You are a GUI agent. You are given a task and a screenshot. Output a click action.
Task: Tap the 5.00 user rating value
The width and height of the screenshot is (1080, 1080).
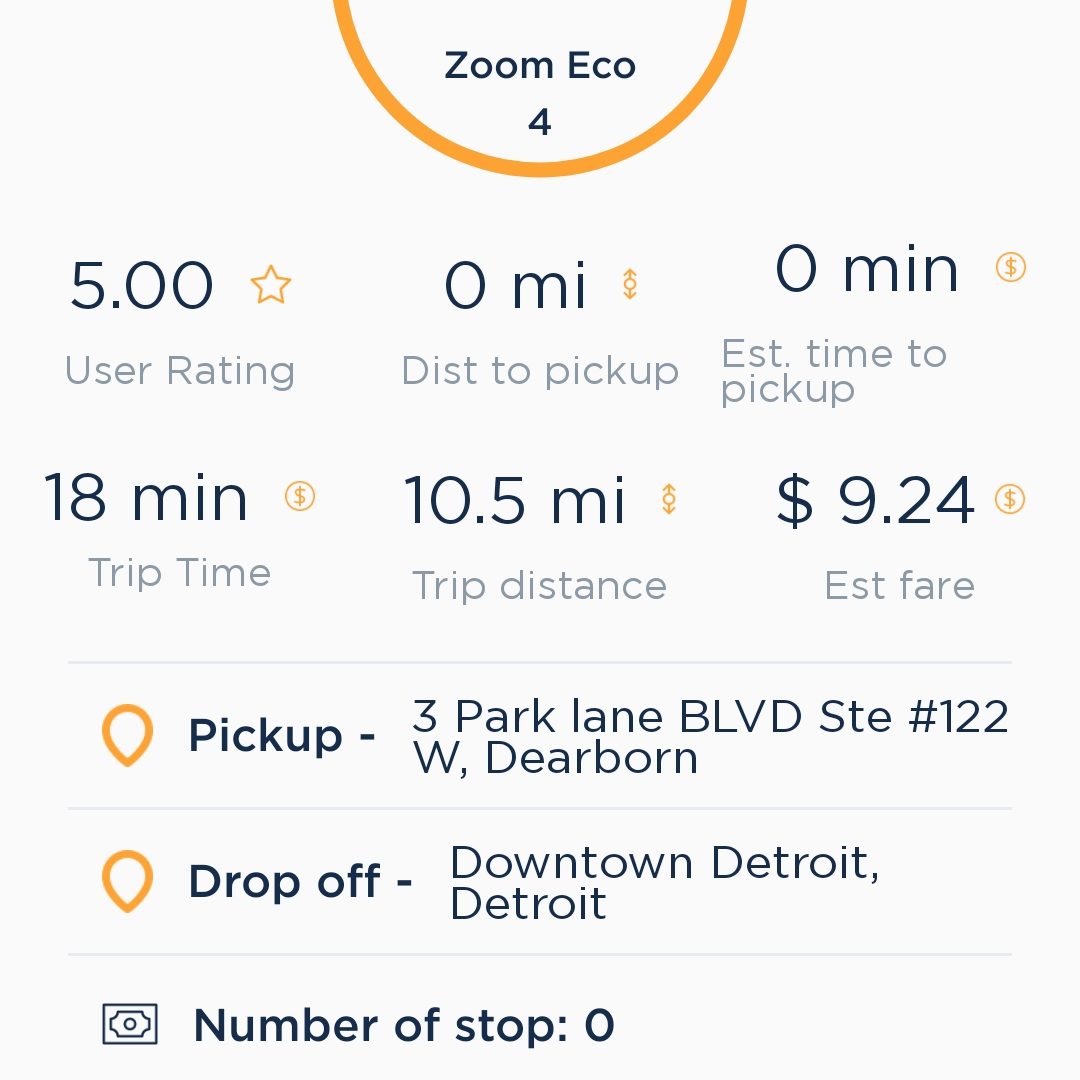[141, 285]
